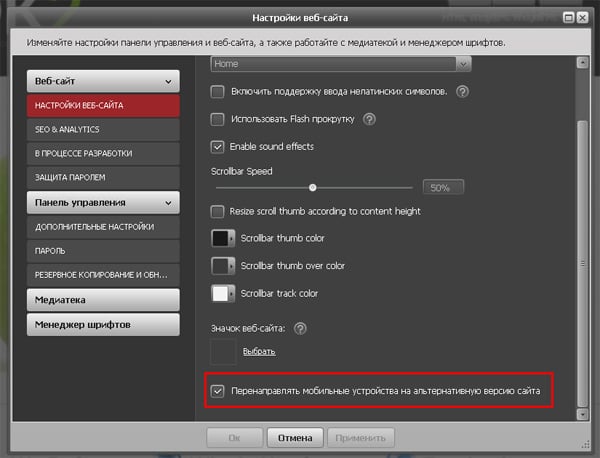Image resolution: width=600 pixels, height=458 pixels.
Task: Click the maximize window icon in title bar
Action: (x=567, y=15)
